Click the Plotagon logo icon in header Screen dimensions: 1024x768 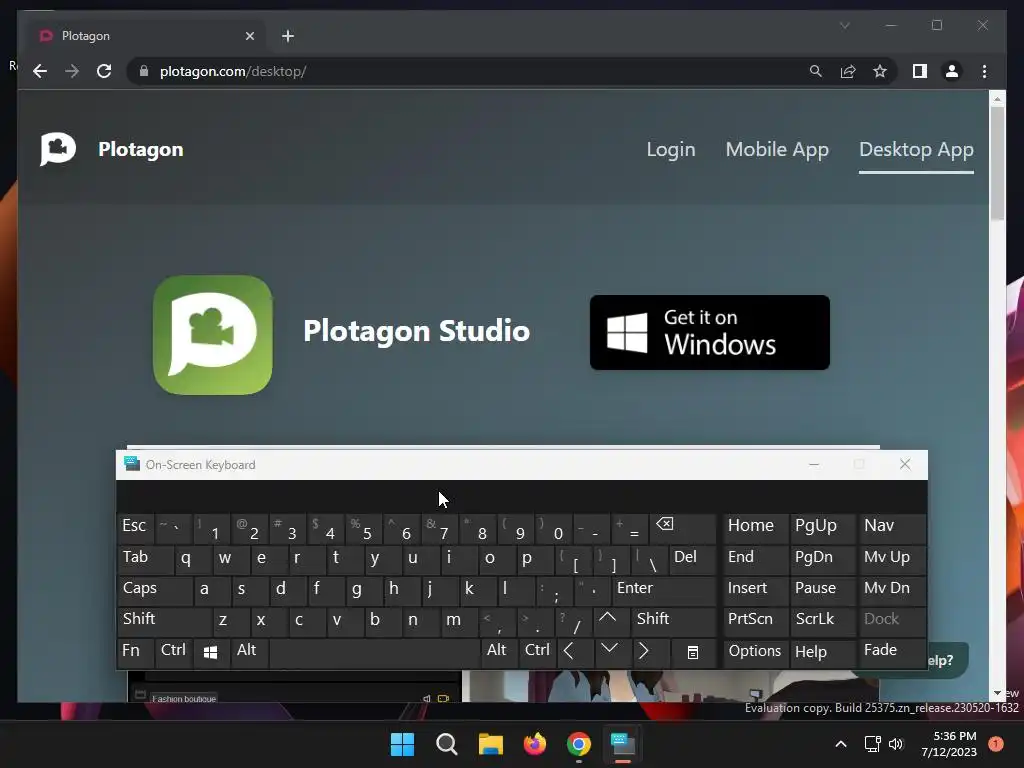coord(57,149)
